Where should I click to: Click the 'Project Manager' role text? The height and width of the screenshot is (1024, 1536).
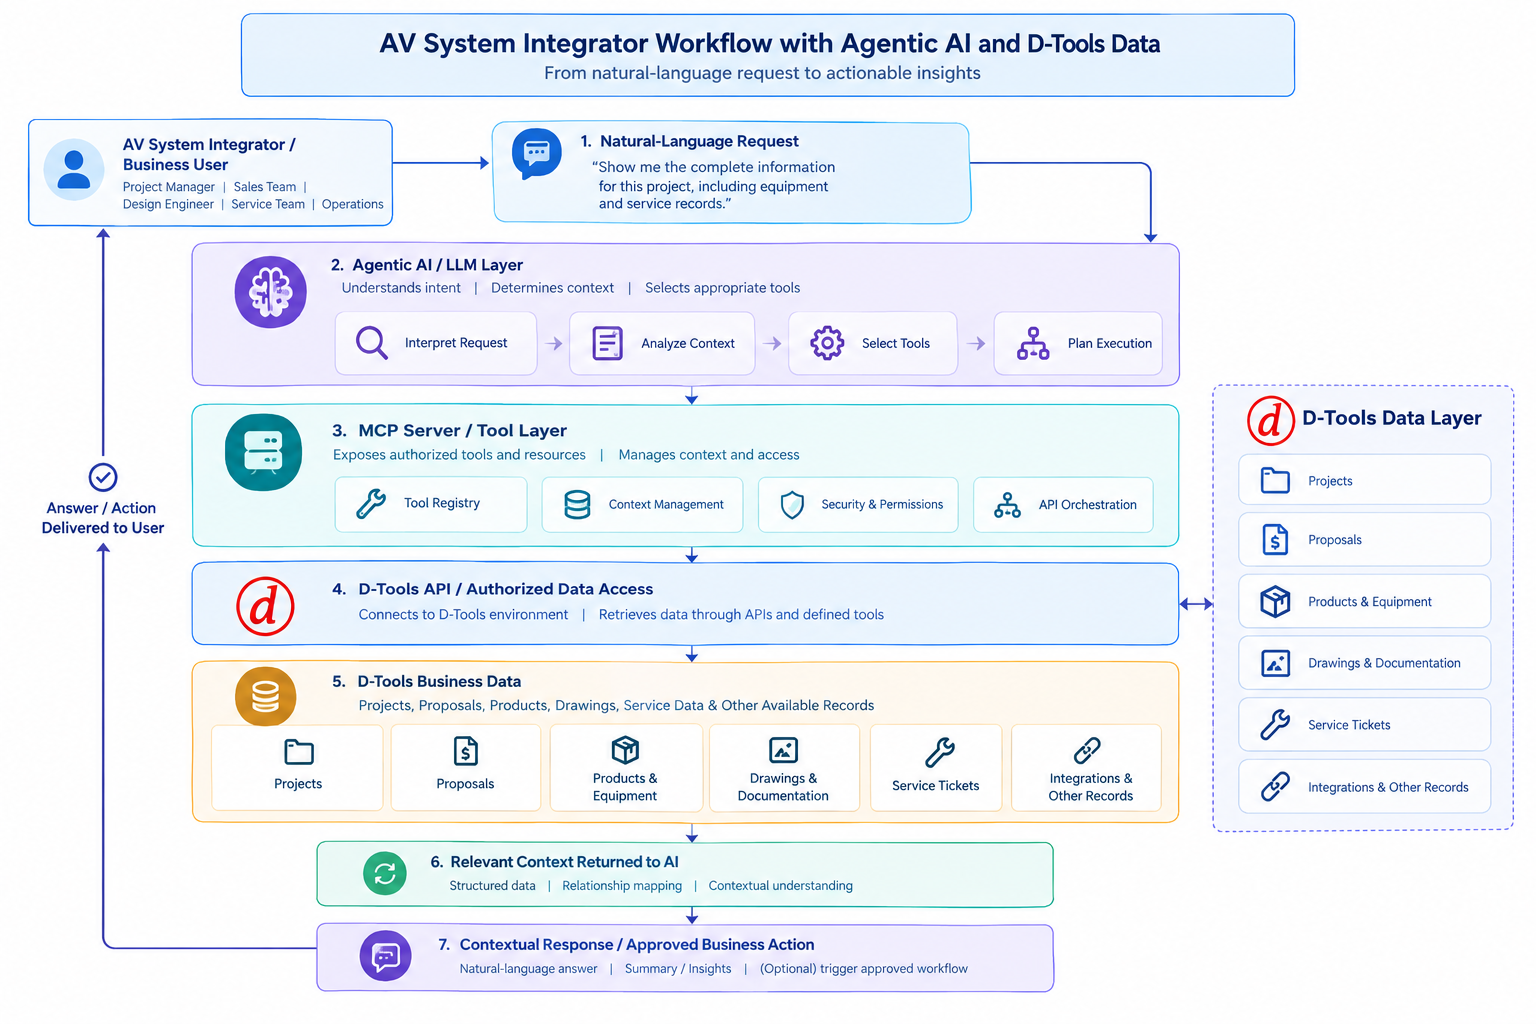169,187
